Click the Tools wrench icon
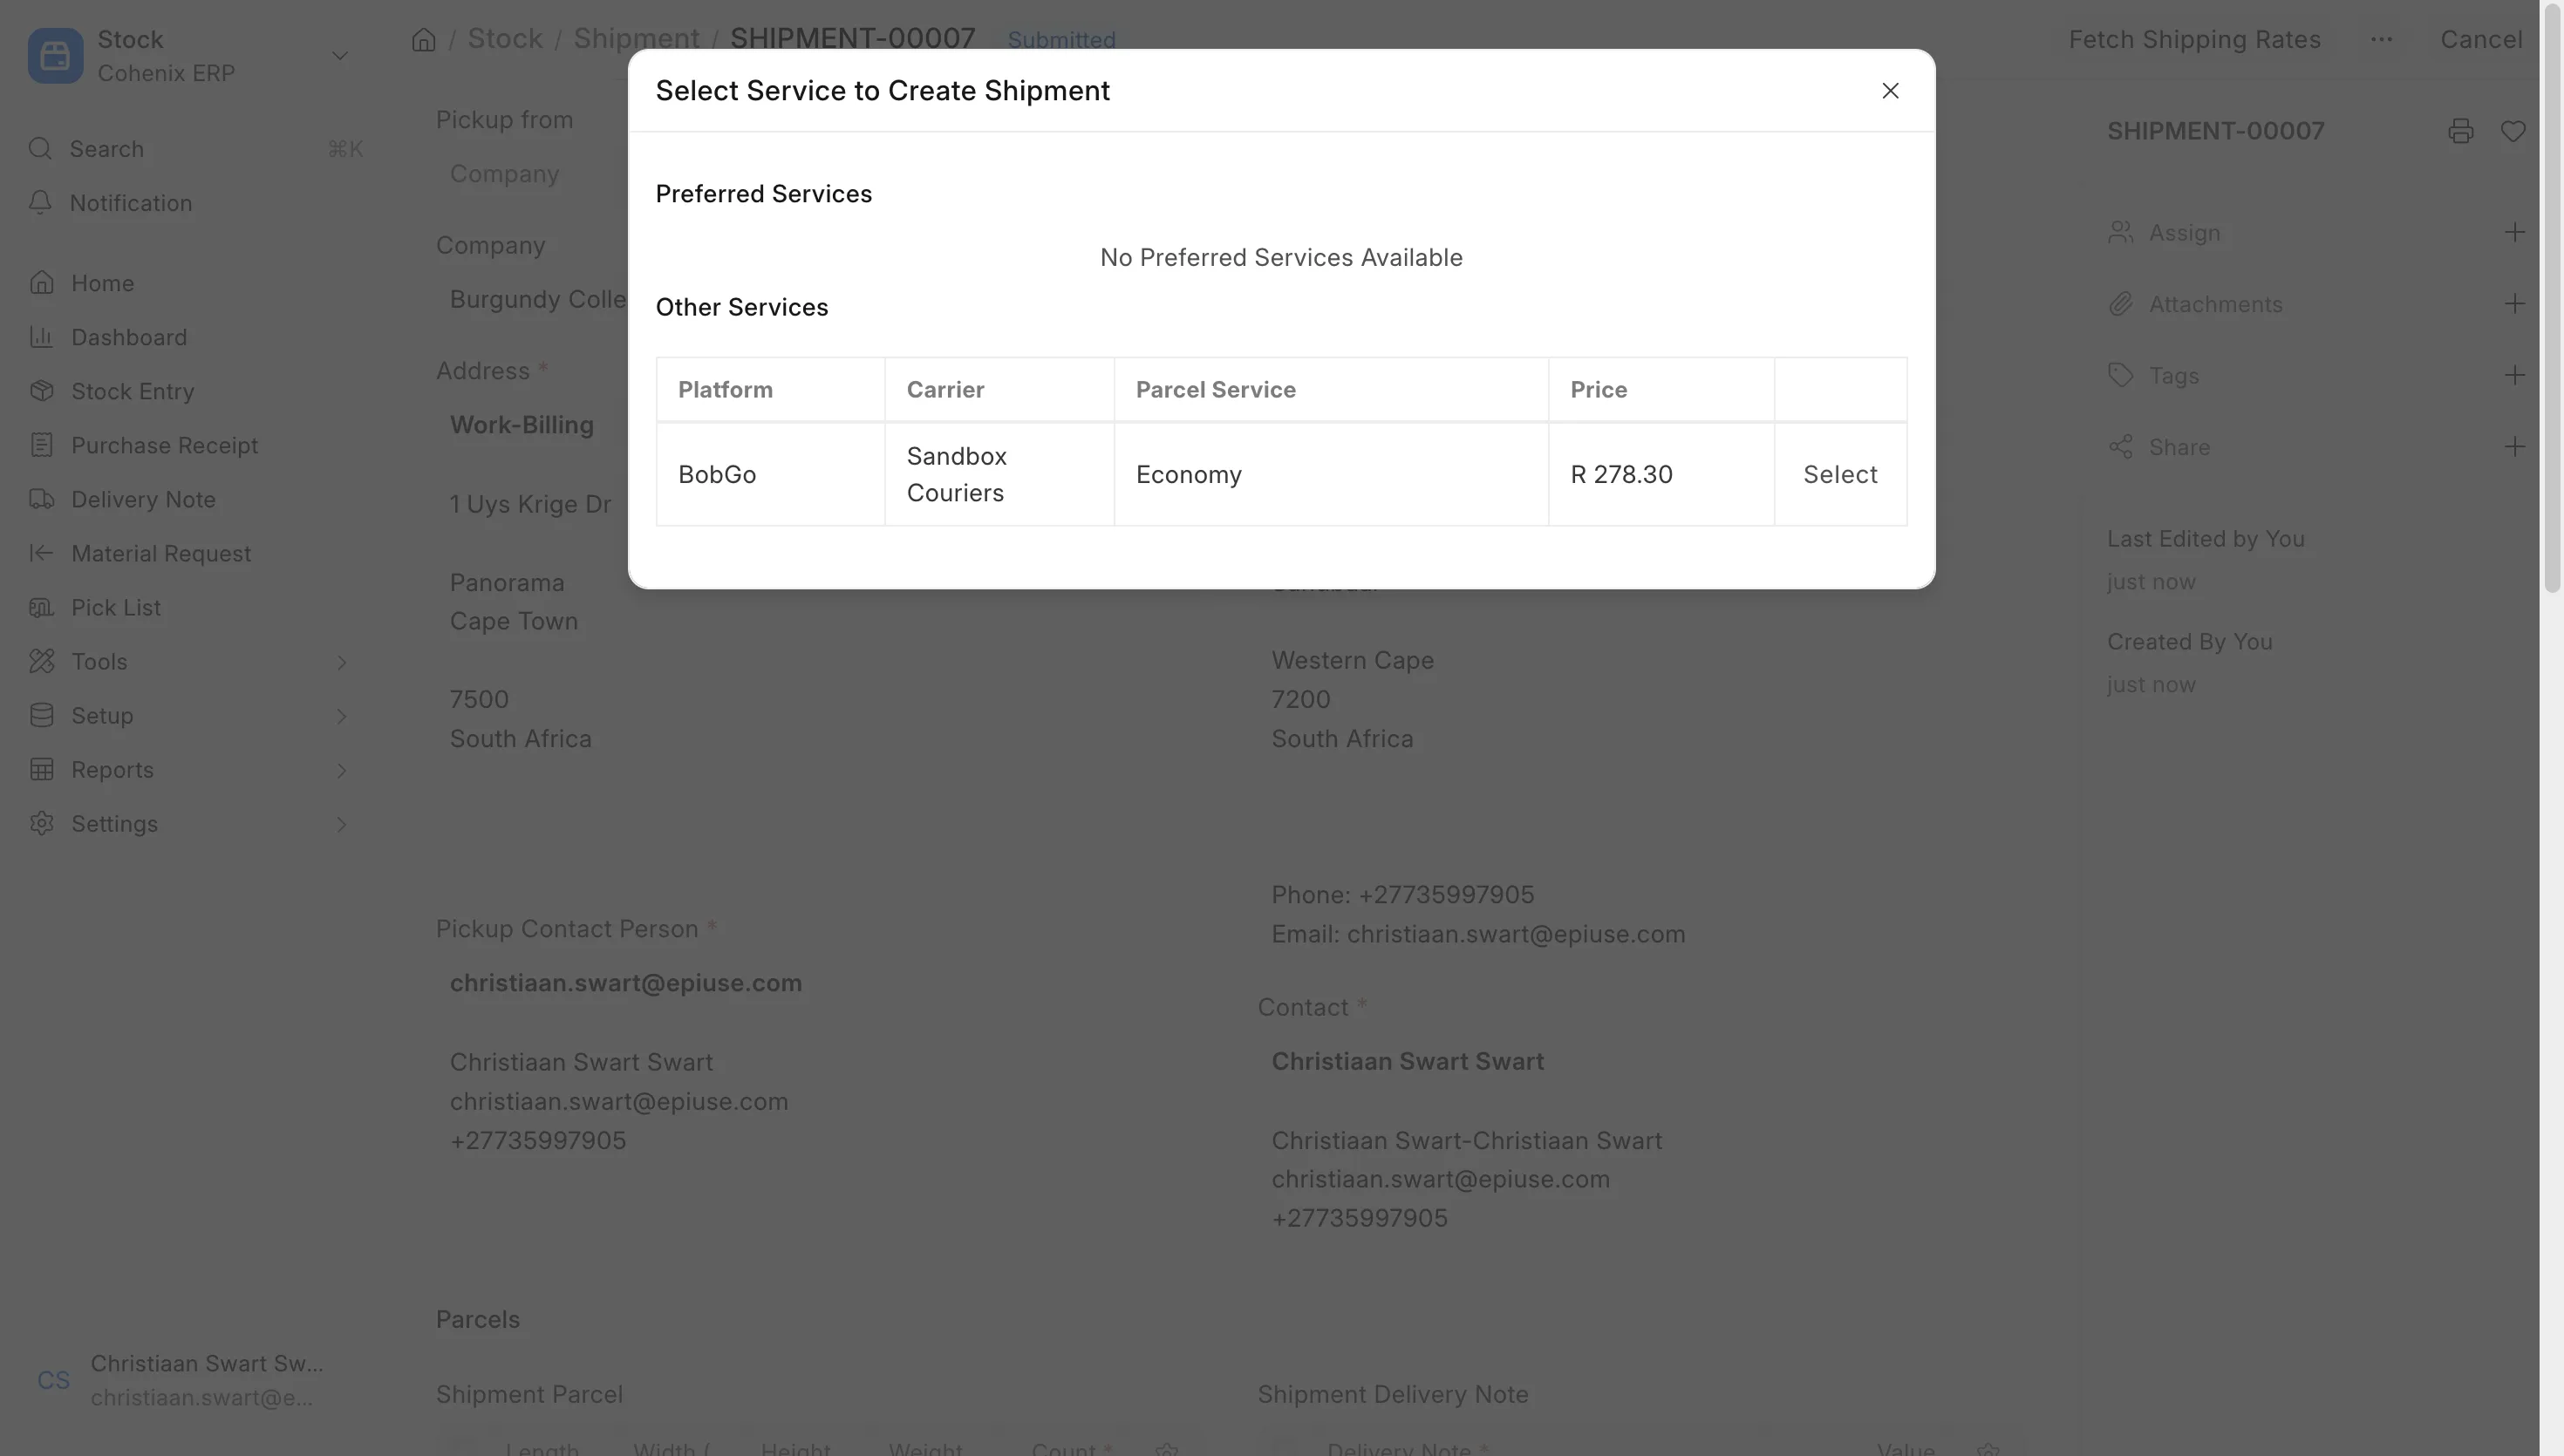The image size is (2564, 1456). (42, 661)
